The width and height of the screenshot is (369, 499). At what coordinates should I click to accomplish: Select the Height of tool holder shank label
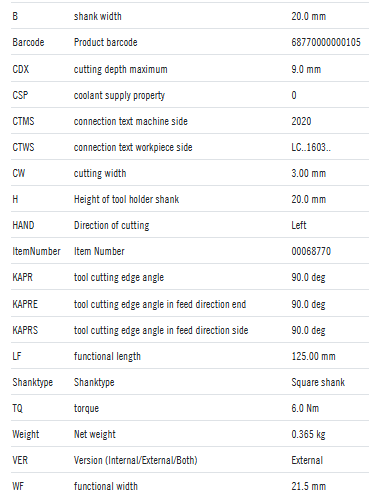click(126, 199)
